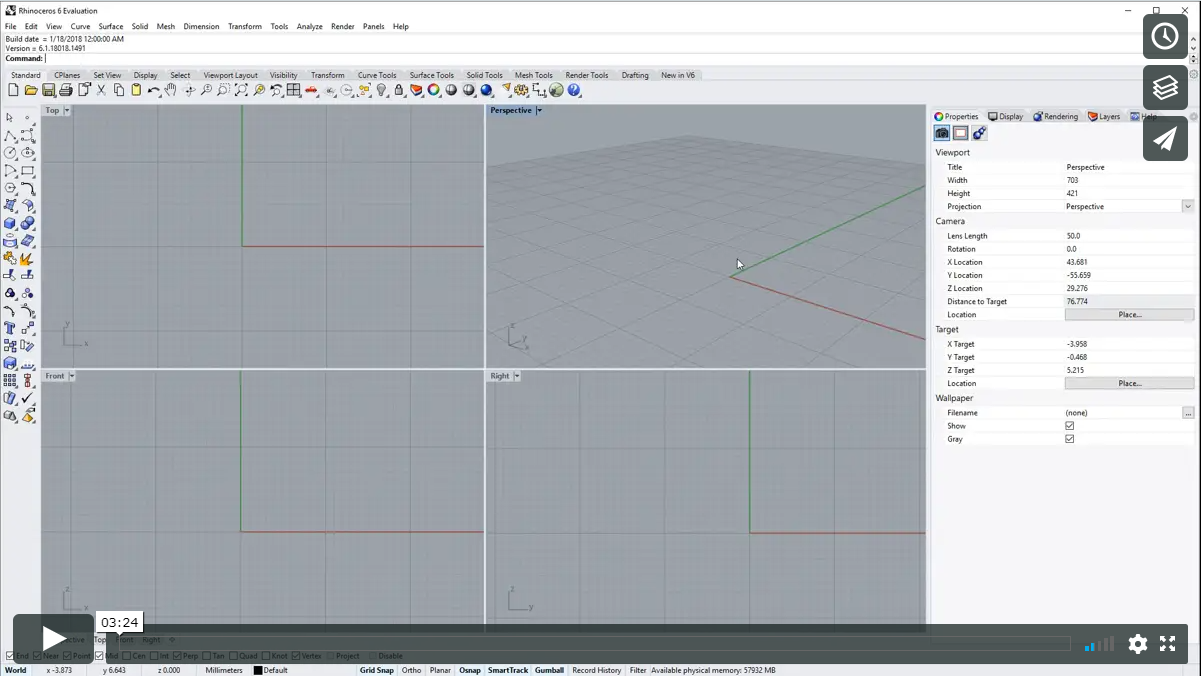This screenshot has width=1201, height=676.
Task: Enter fullscreen for the video
Action: tap(1167, 644)
